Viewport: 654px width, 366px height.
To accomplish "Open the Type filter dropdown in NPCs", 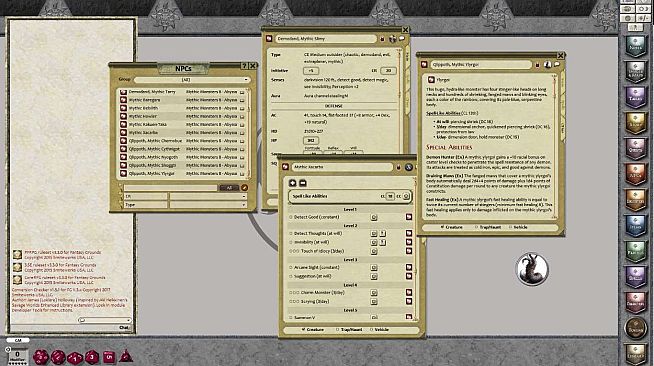I will [x=208, y=205].
